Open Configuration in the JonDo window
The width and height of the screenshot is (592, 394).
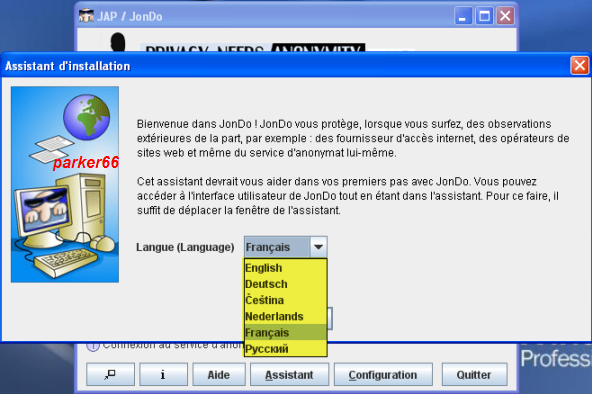pyautogui.click(x=383, y=375)
